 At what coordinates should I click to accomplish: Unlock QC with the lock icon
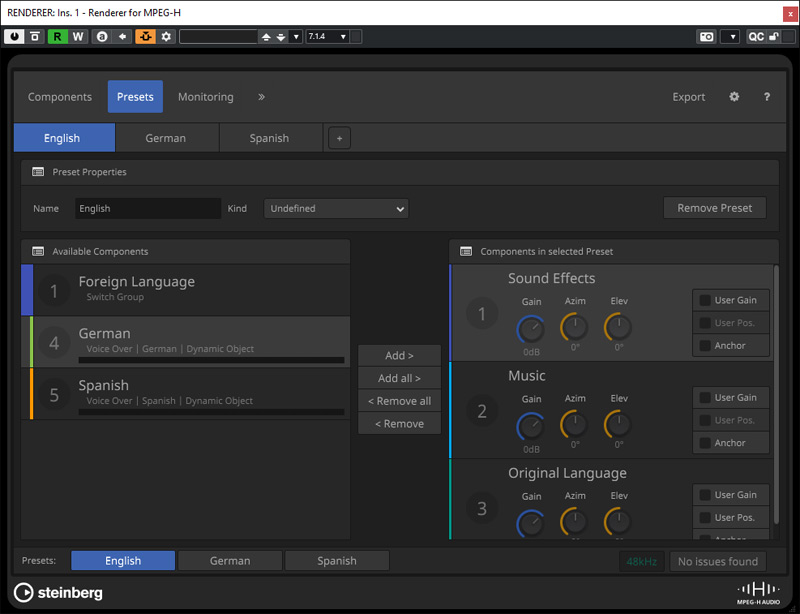click(x=775, y=36)
